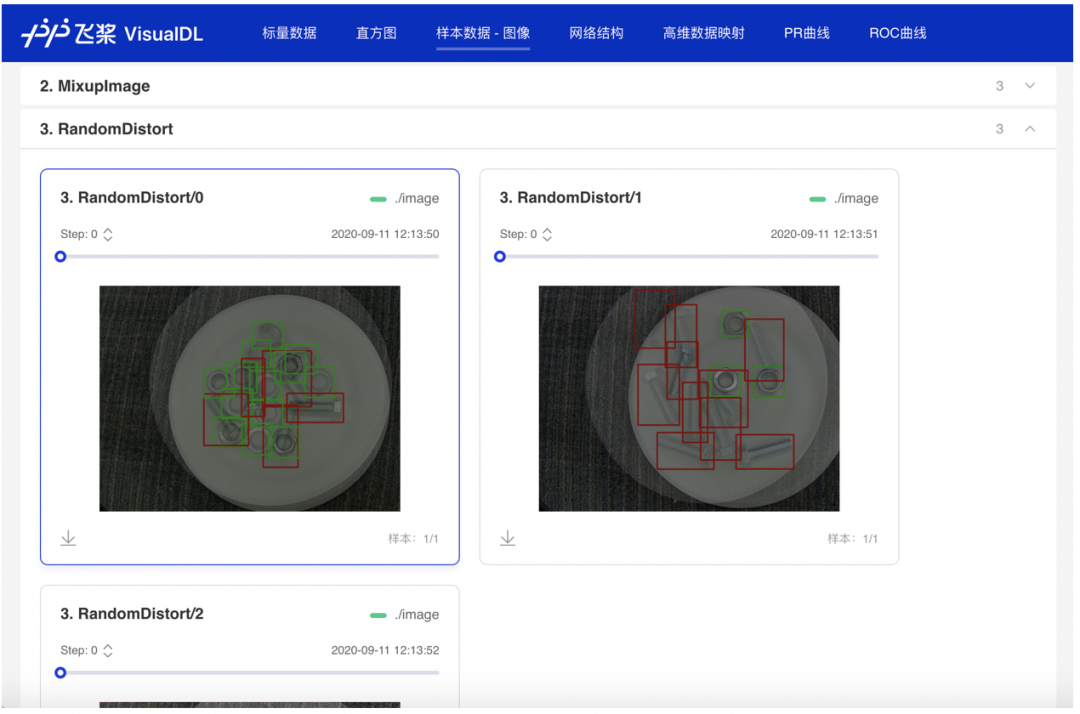Change the Step value in RandomDistort/1
Image resolution: width=1080 pixels, height=714 pixels.
click(547, 234)
